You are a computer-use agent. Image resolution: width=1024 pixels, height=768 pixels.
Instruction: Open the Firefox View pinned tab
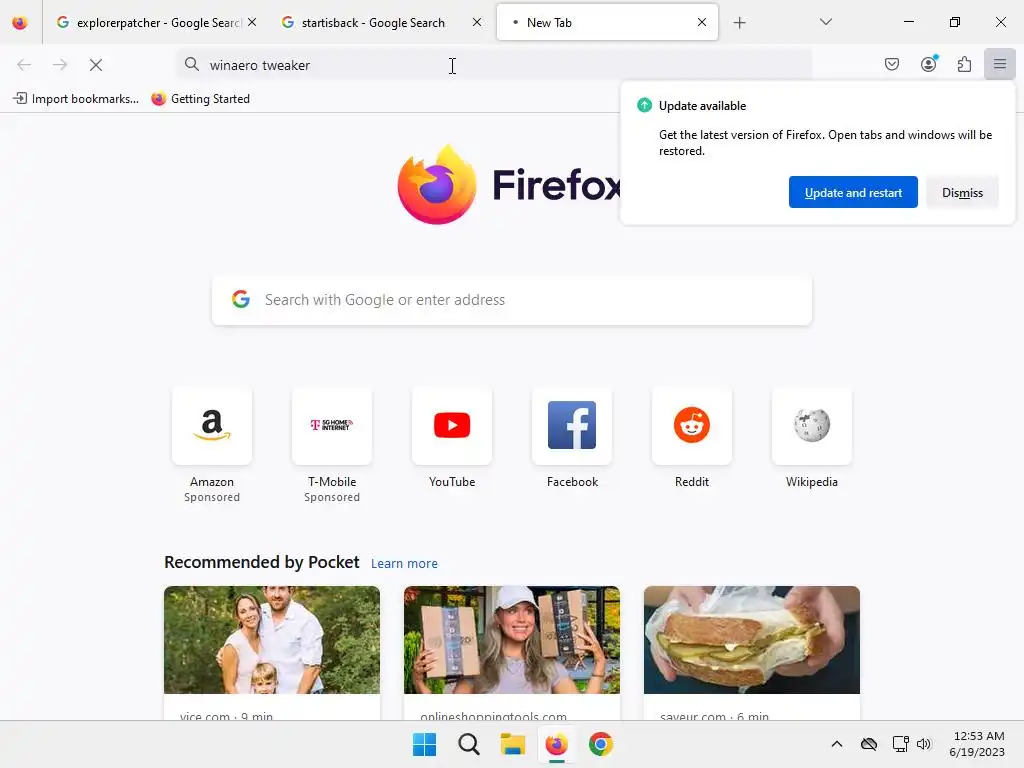coord(20,23)
